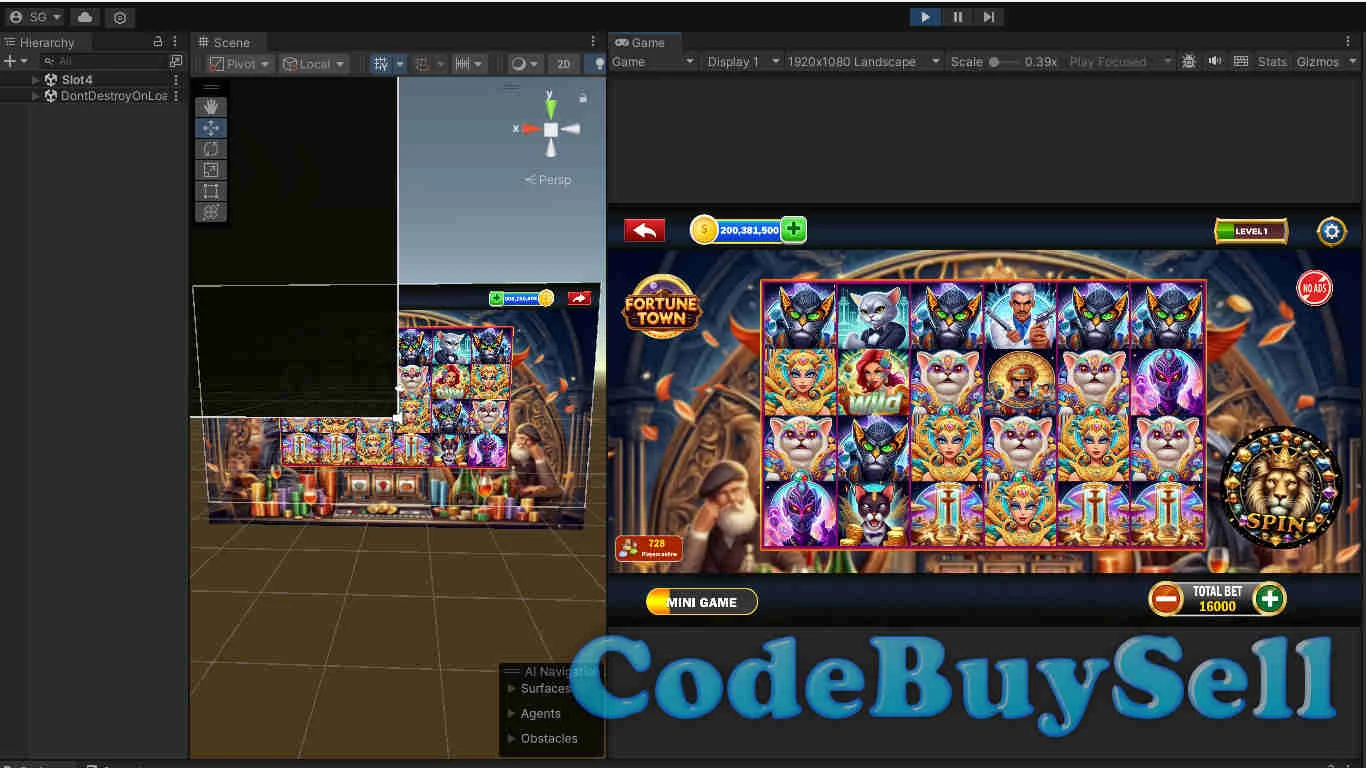Click the Hierarchy search-by-type icon
The width and height of the screenshot is (1366, 768).
(x=176, y=61)
